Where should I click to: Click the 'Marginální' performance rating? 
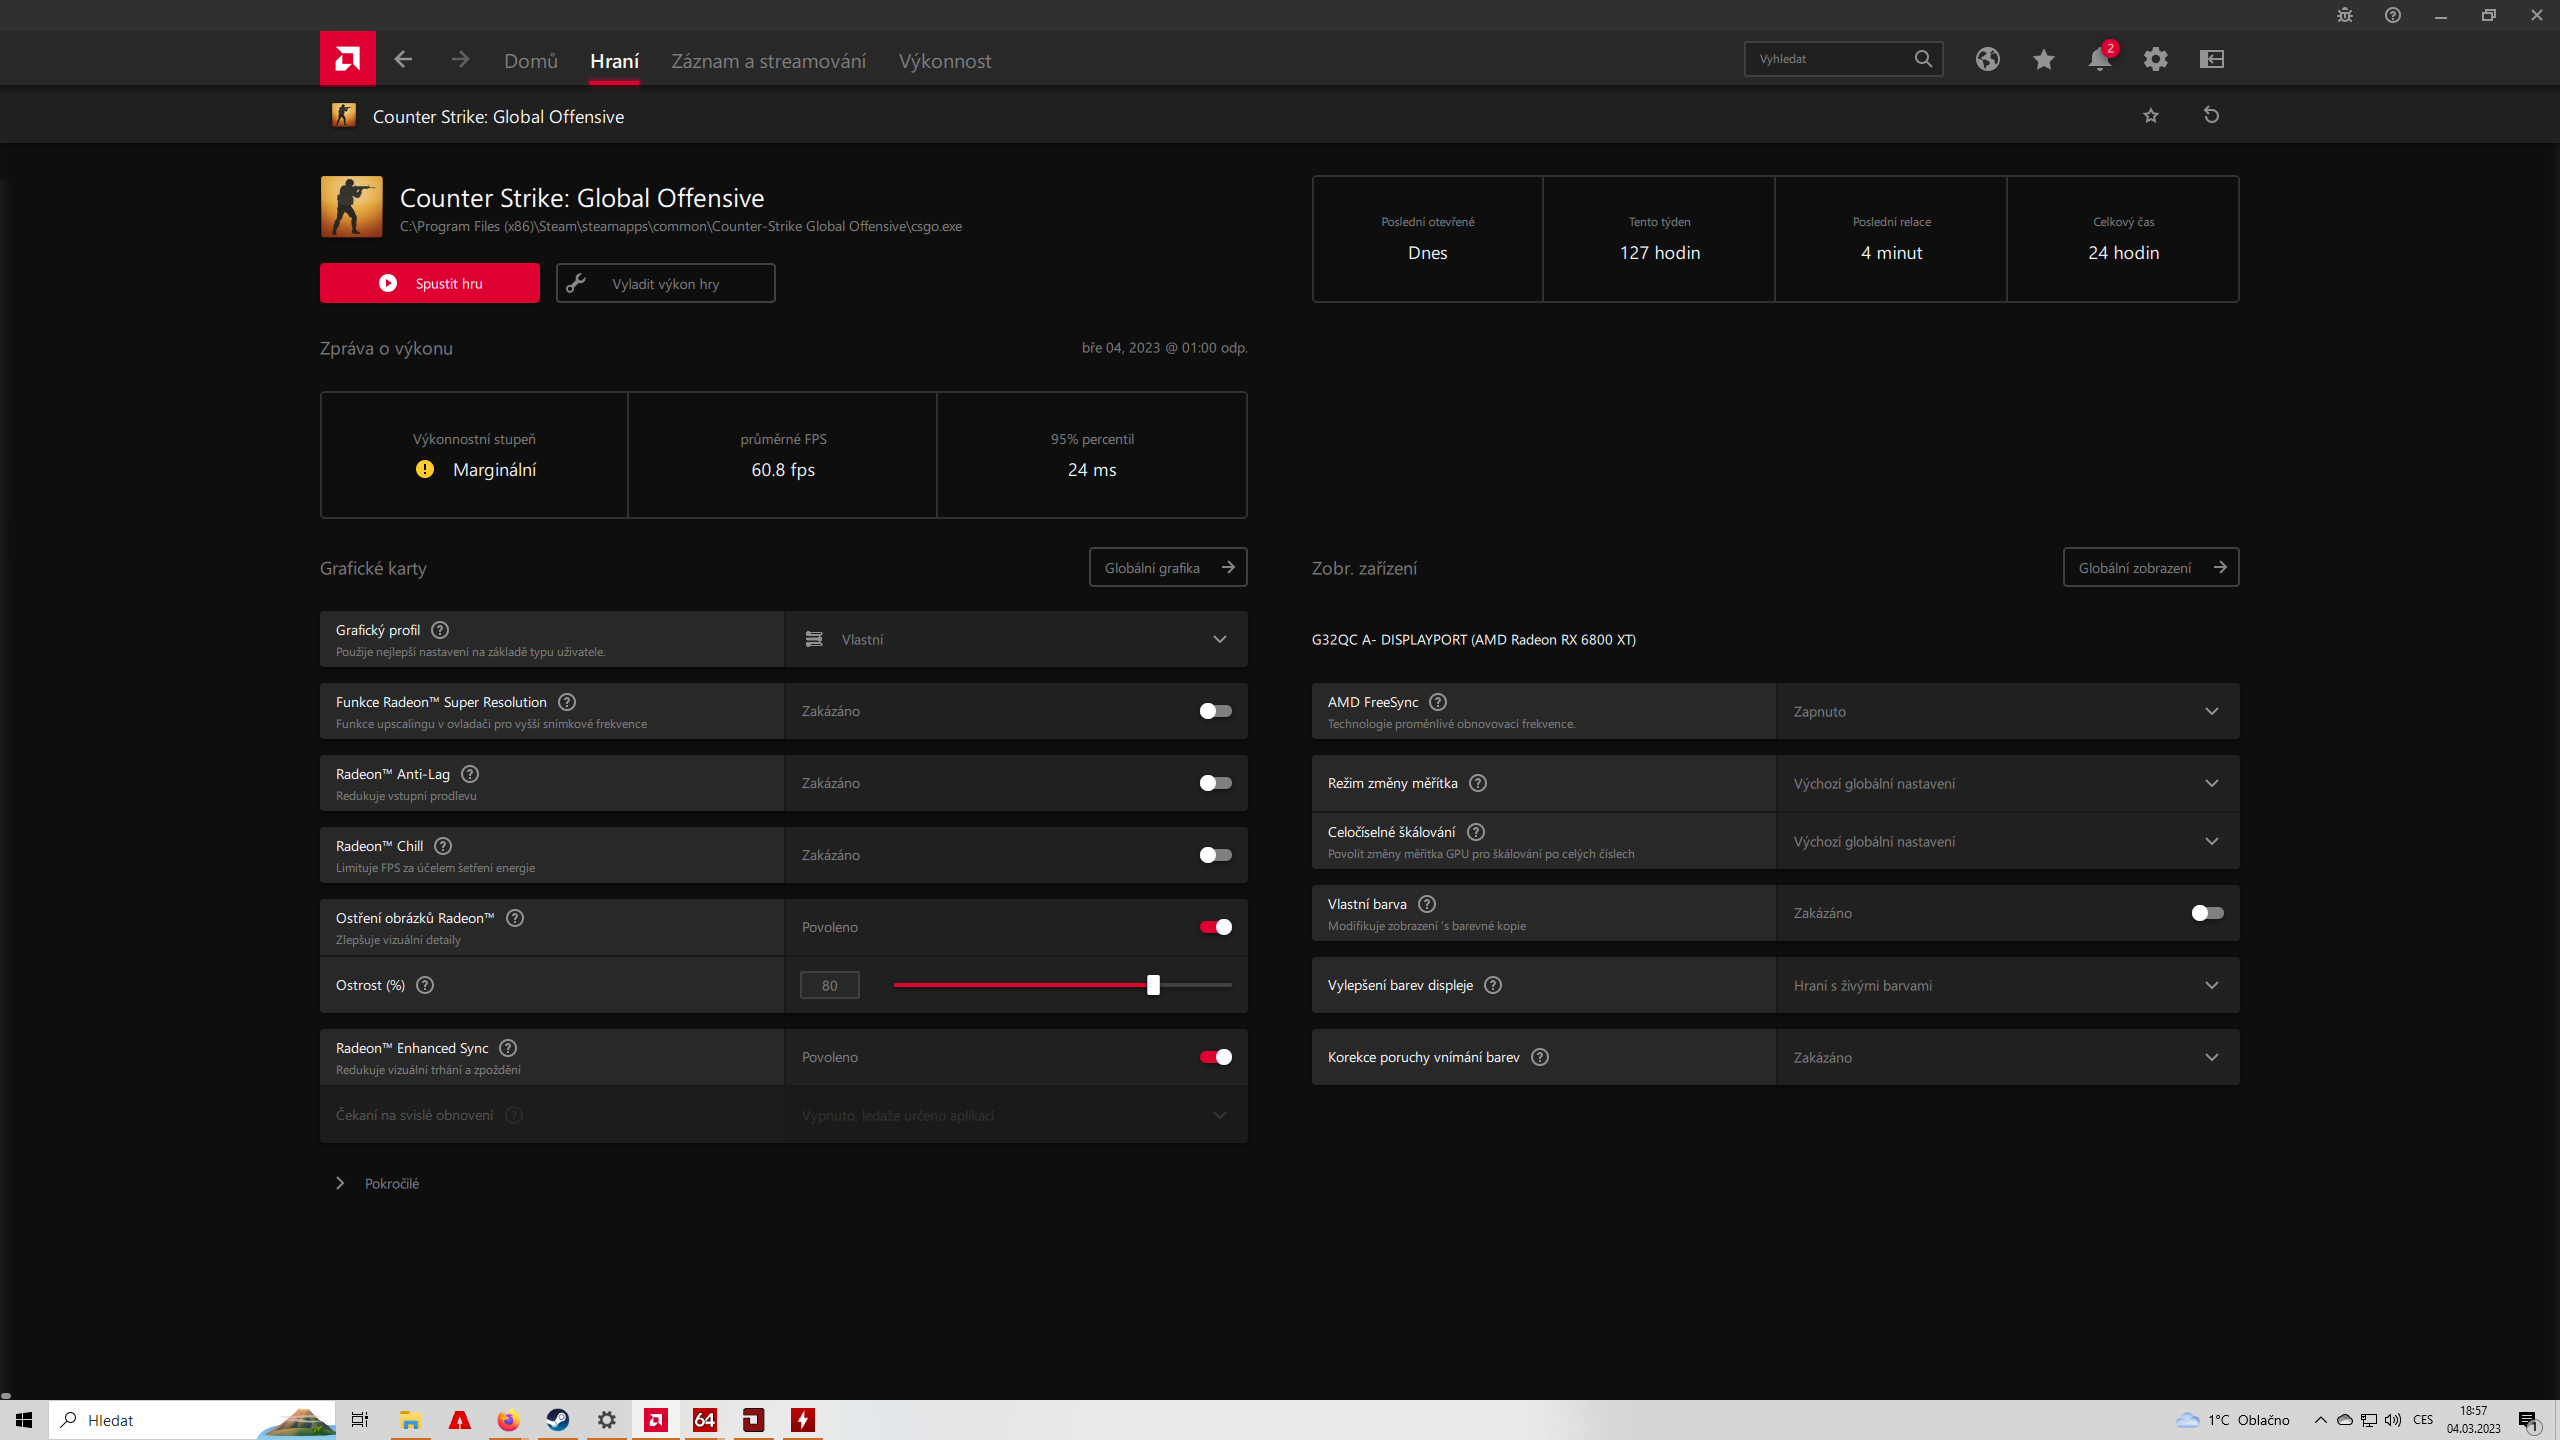click(x=494, y=470)
